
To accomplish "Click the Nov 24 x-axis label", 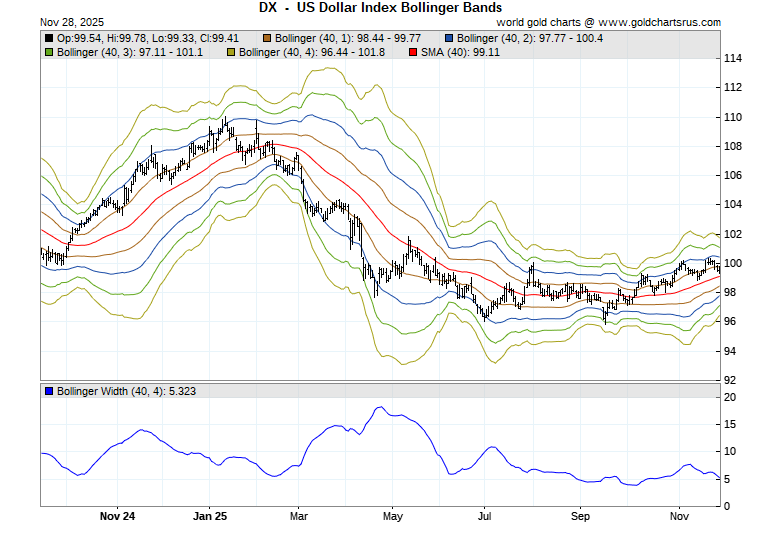I will (x=118, y=517).
